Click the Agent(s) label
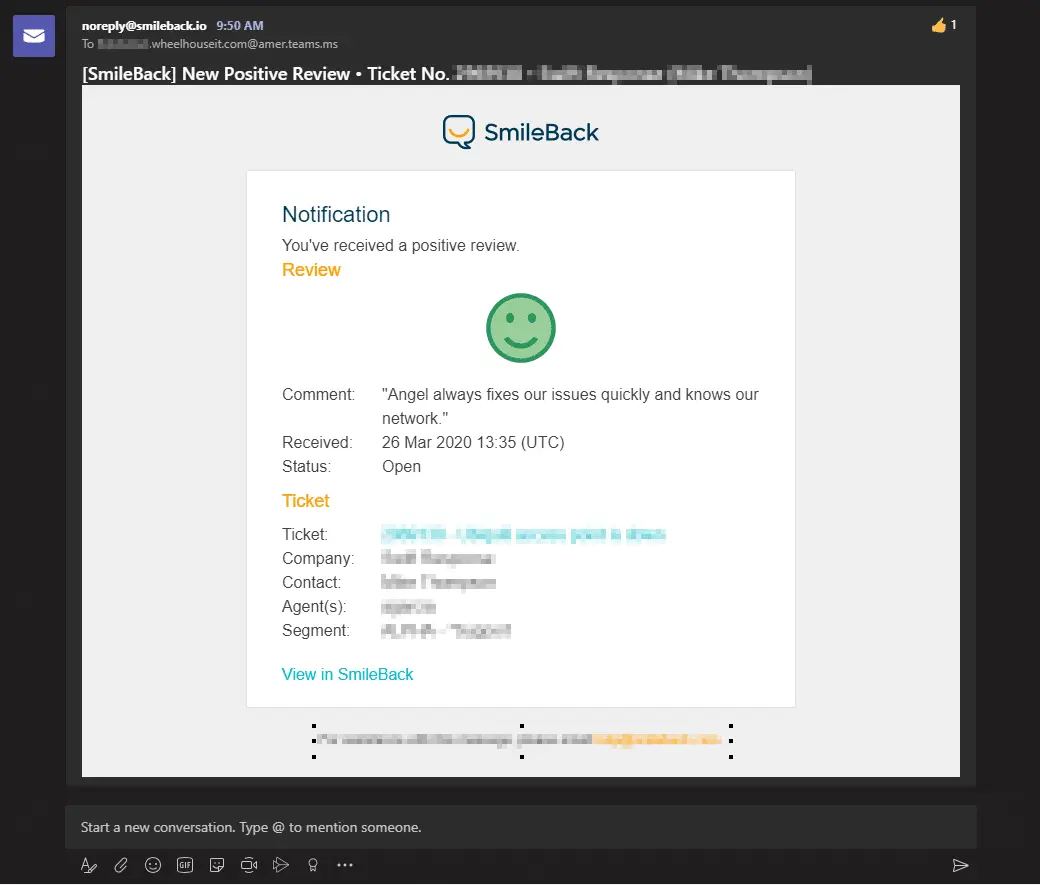This screenshot has height=885, width=1040. tap(314, 606)
